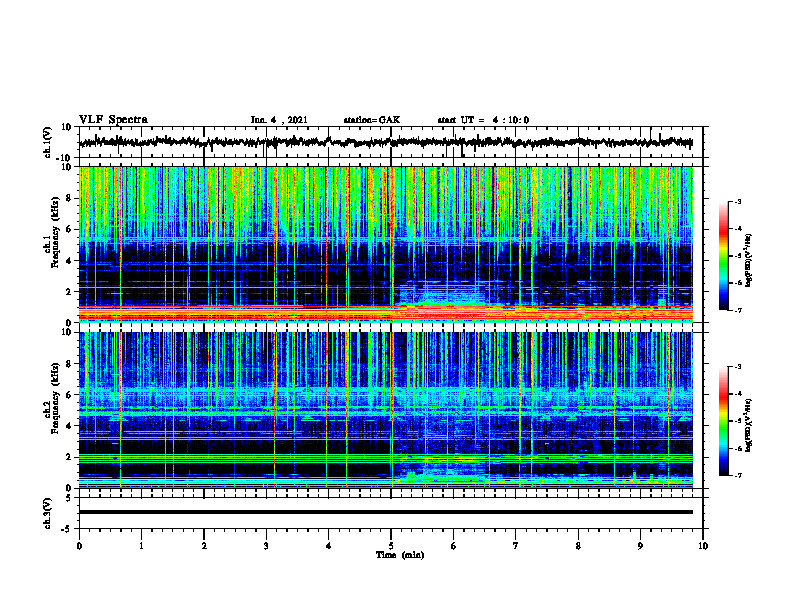The image size is (792, 612).
Task: Click the ch.2 spectrogram "2" kHz tick label
Action: [x=69, y=457]
